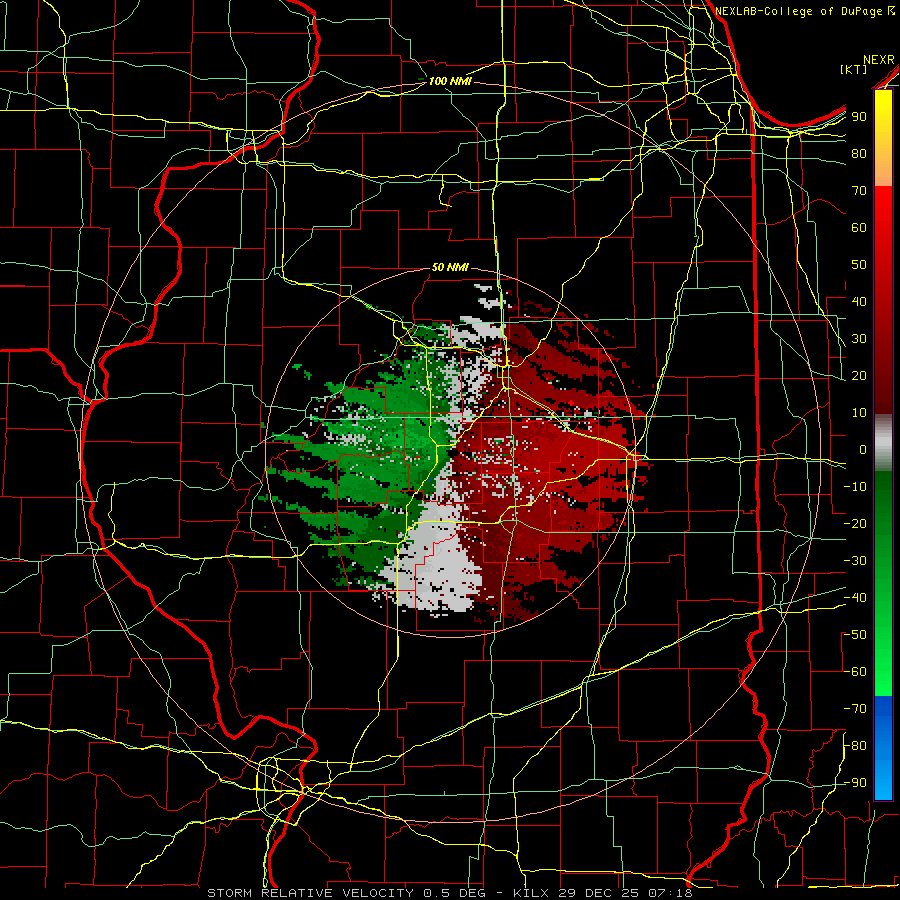Click the -10 knot legend label
Viewport: 900px width, 900px height.
[855, 487]
